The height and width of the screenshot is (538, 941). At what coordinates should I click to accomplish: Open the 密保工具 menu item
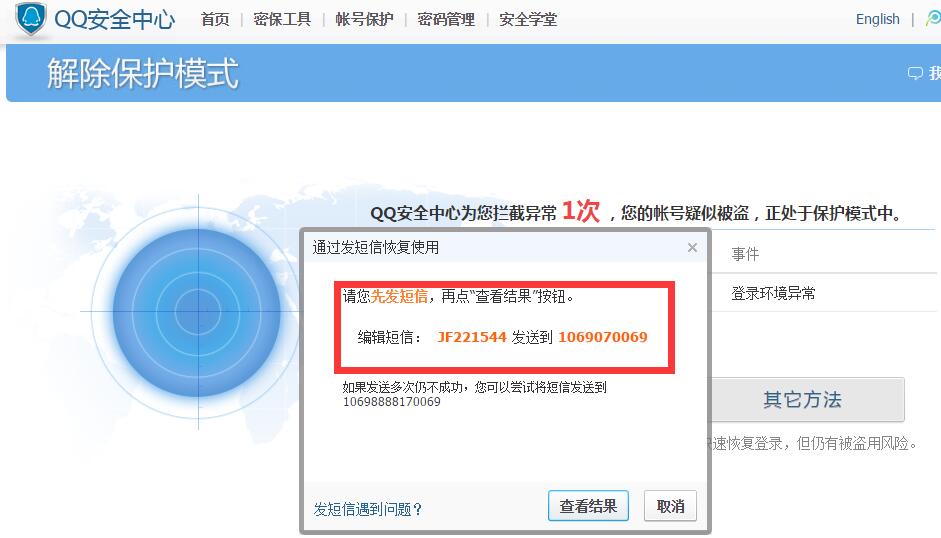[282, 20]
